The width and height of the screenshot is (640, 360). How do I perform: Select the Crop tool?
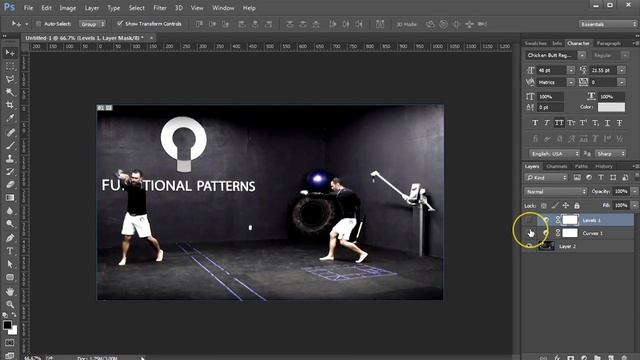click(x=10, y=105)
